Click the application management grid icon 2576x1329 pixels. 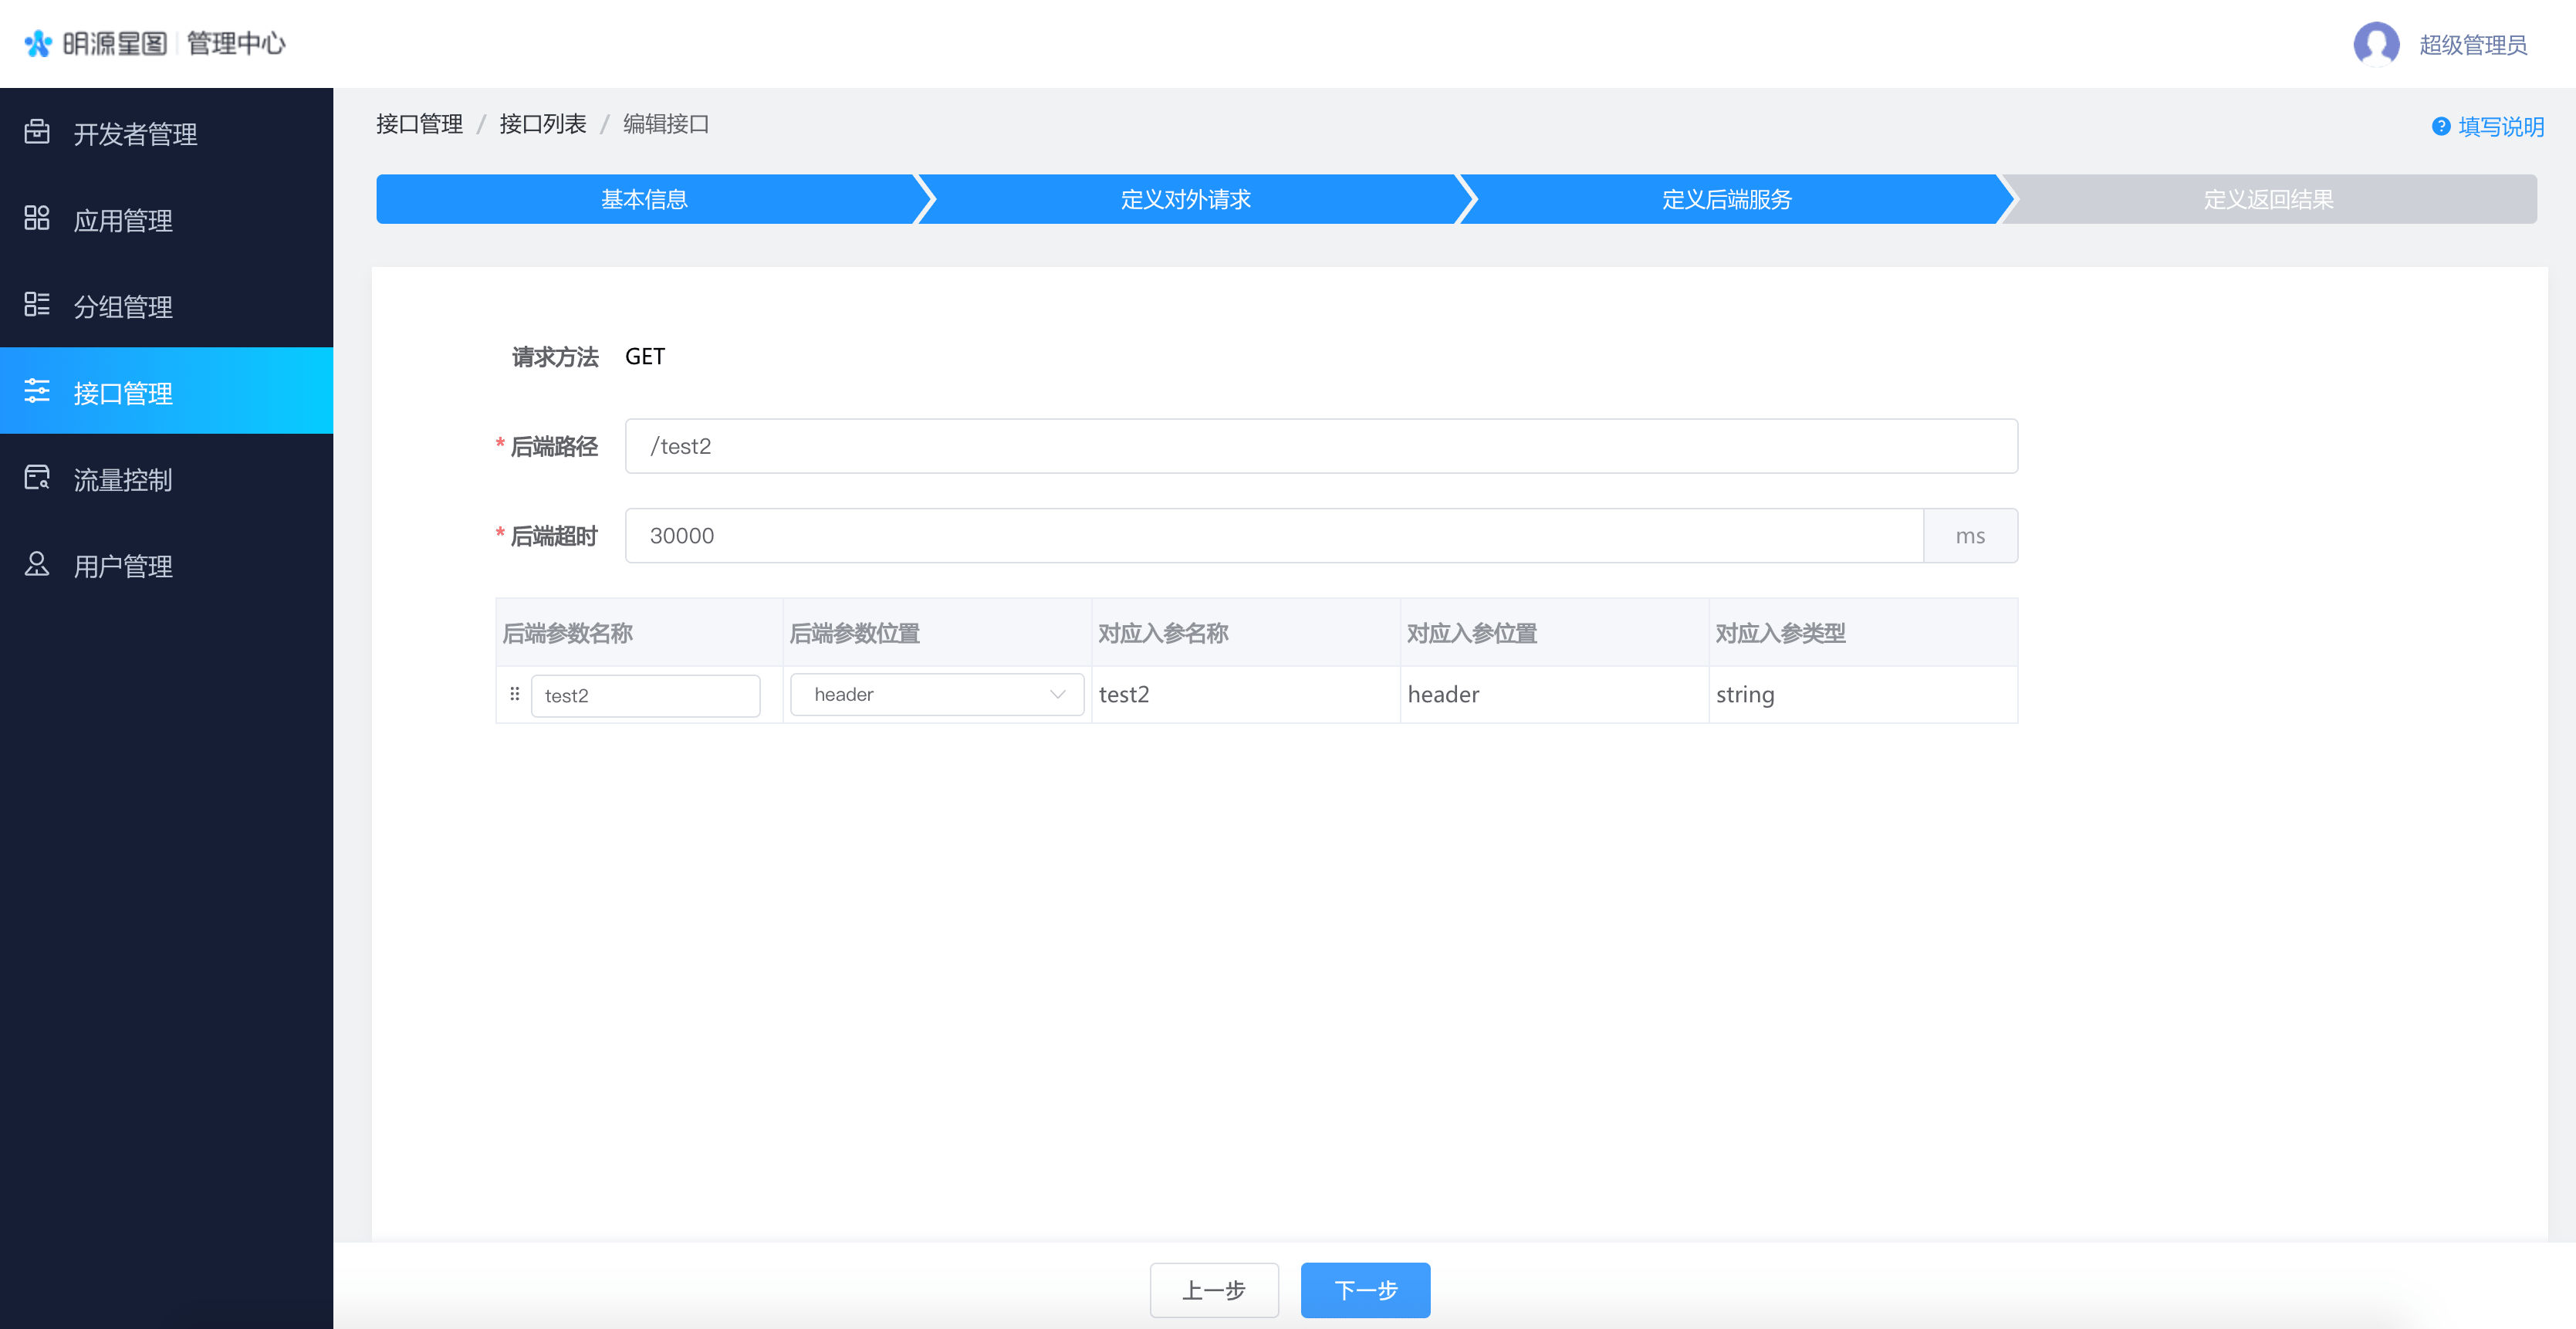[x=37, y=218]
